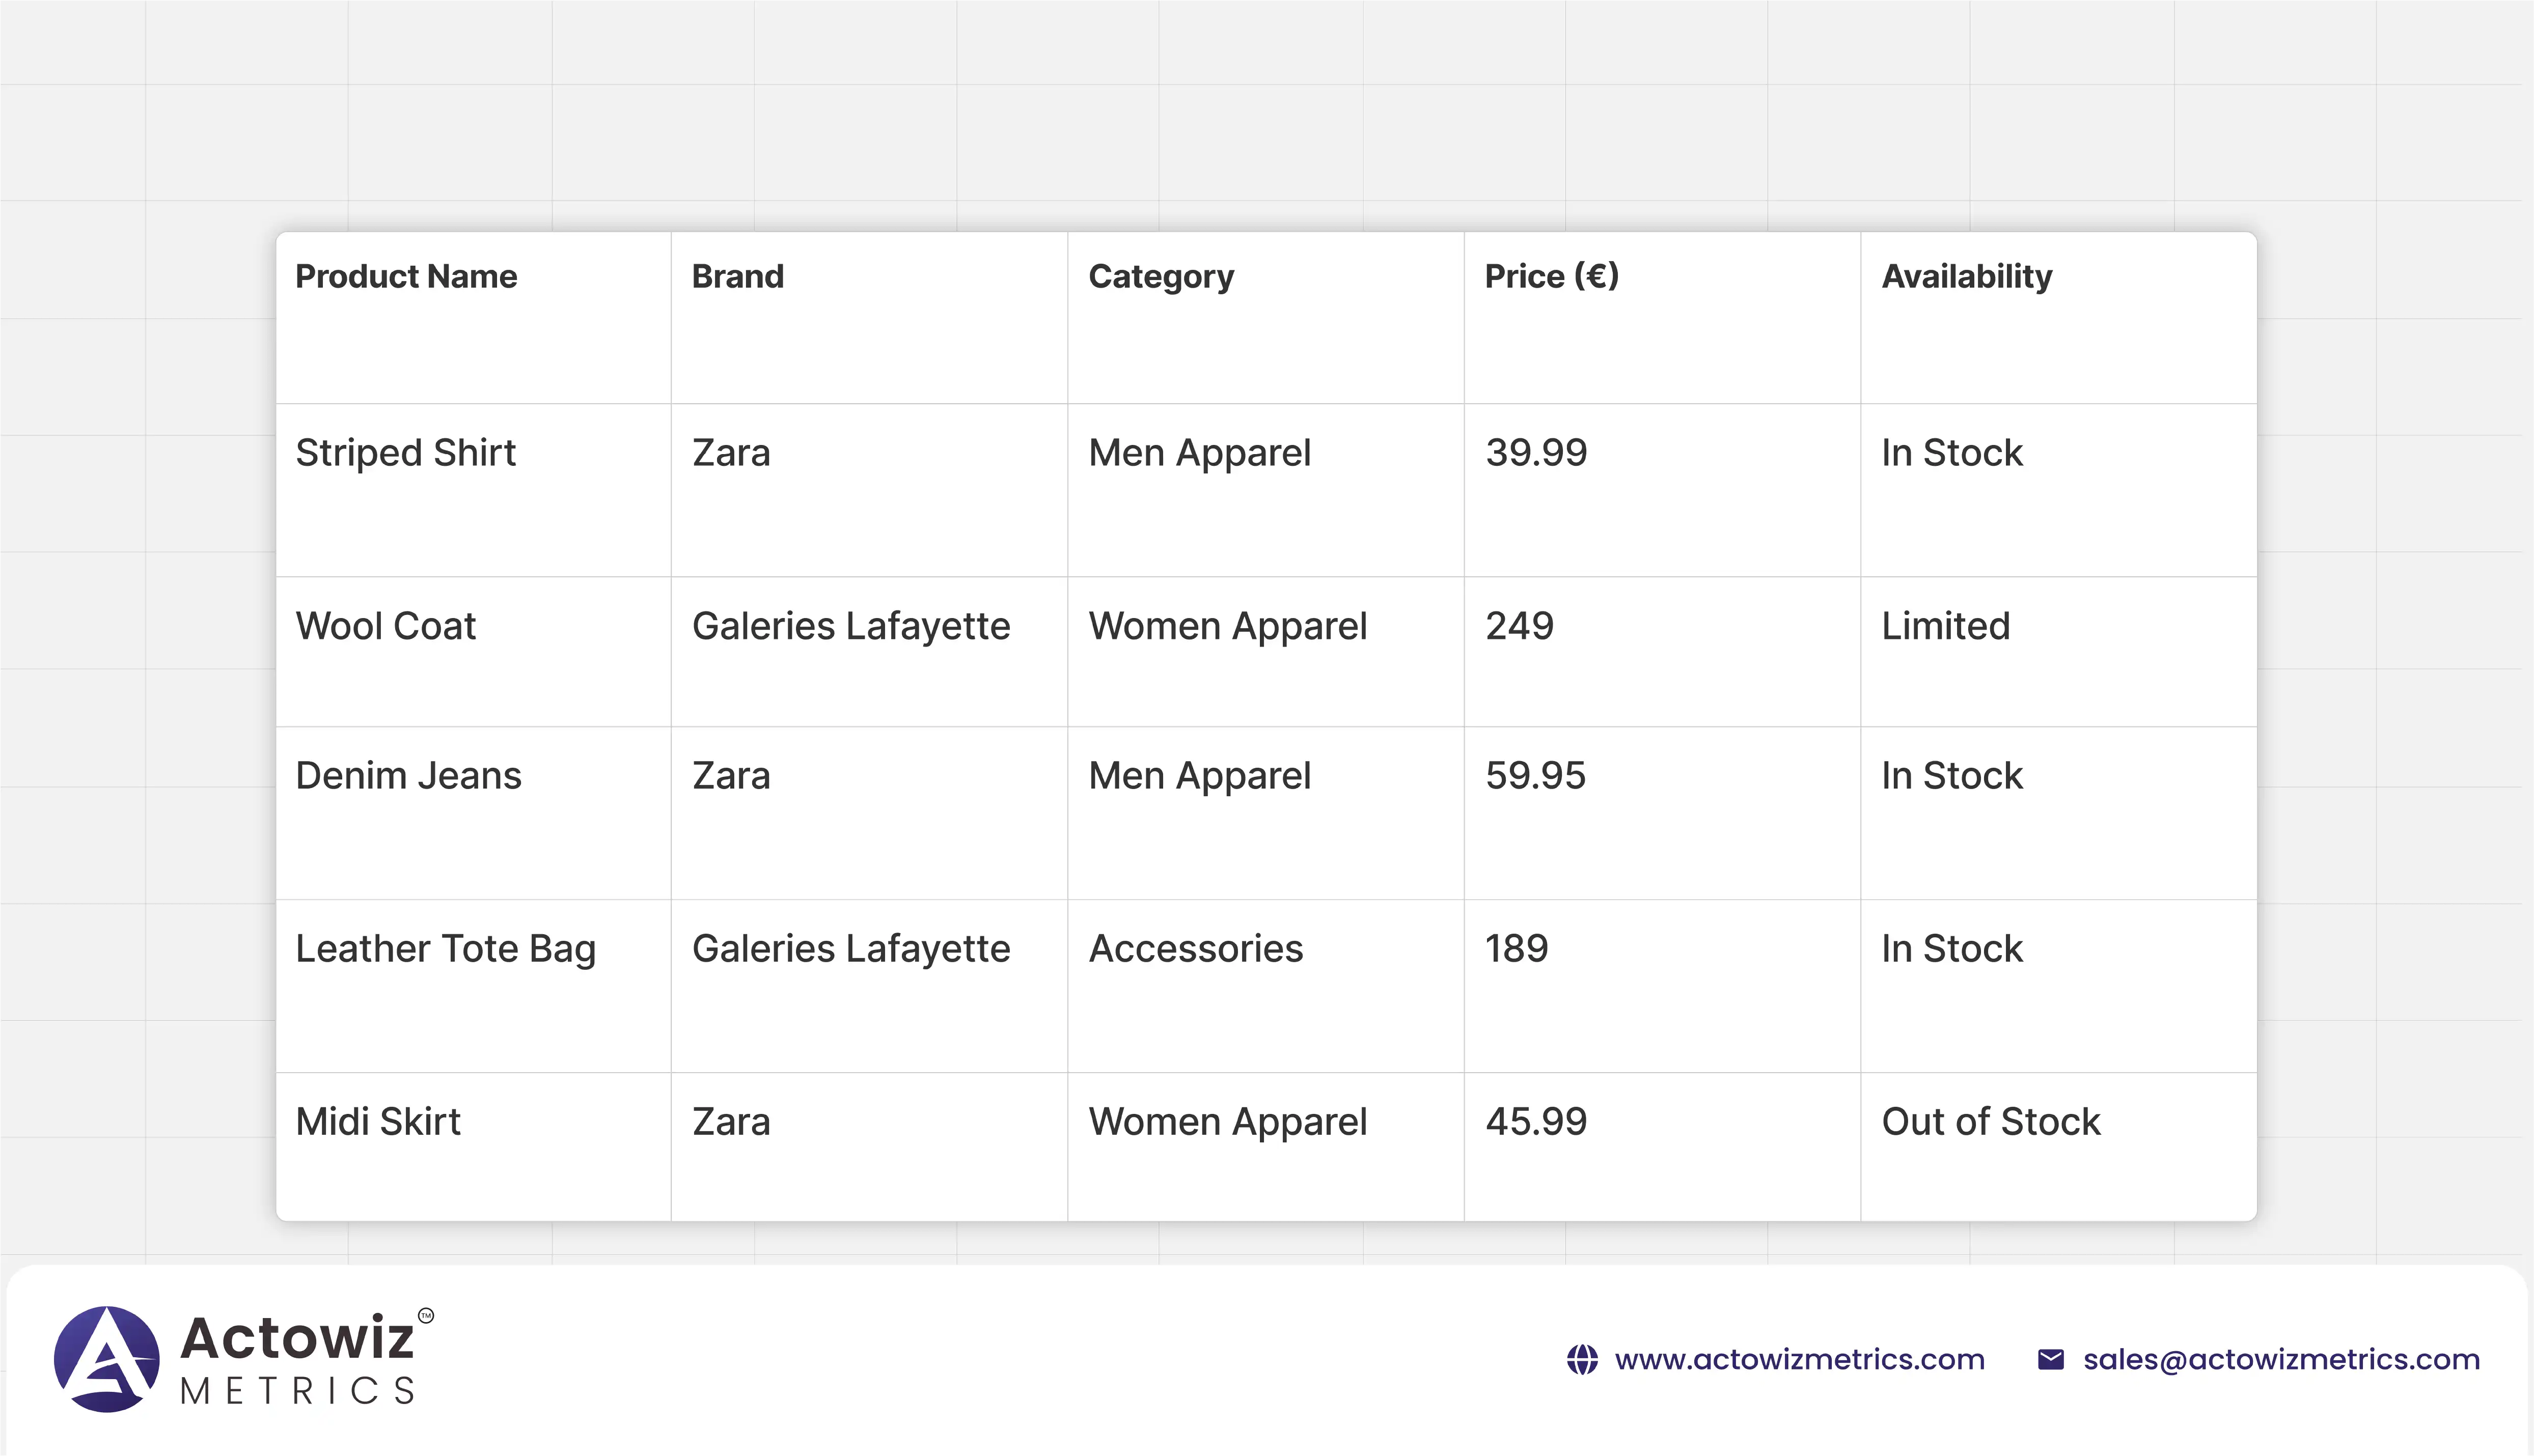Open the www.actowizmetrics.com link
2534x1456 pixels.
[1799, 1360]
